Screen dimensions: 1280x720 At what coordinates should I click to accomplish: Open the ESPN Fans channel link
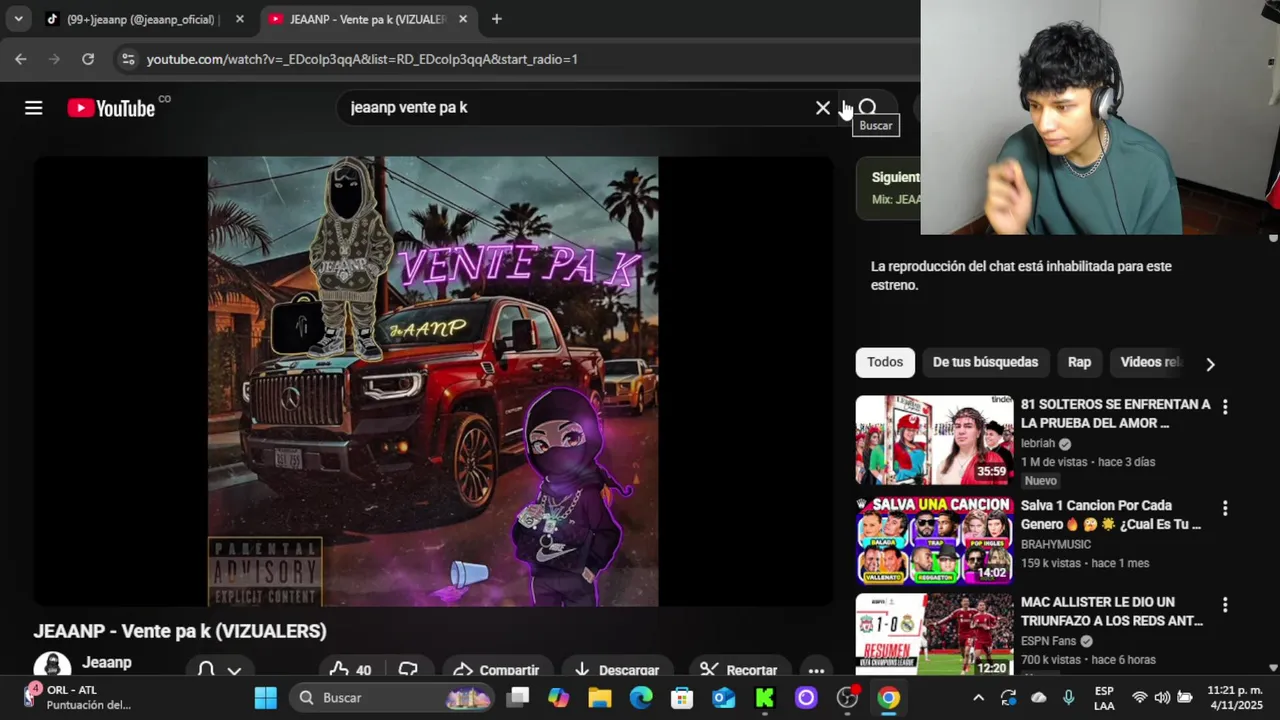(1048, 641)
